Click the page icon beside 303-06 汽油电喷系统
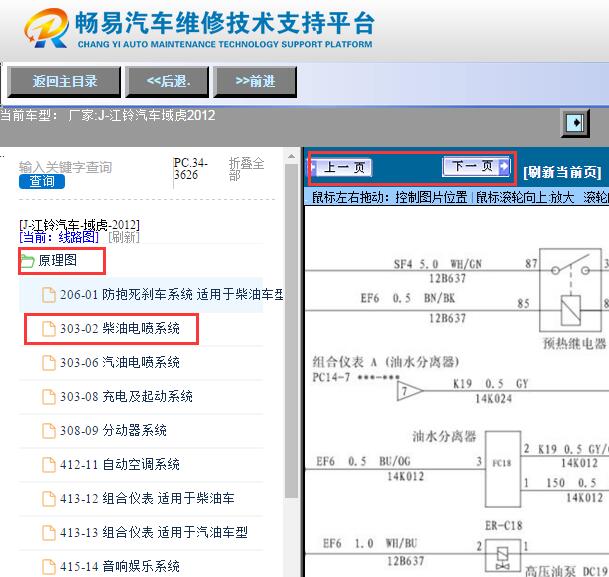The width and height of the screenshot is (609, 577). [x=49, y=363]
